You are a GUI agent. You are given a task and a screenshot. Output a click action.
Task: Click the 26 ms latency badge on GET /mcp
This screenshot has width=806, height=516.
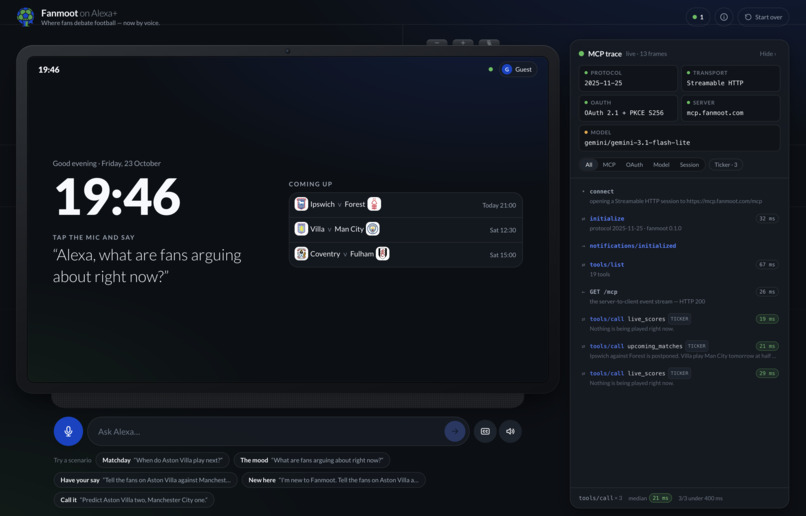coord(767,292)
